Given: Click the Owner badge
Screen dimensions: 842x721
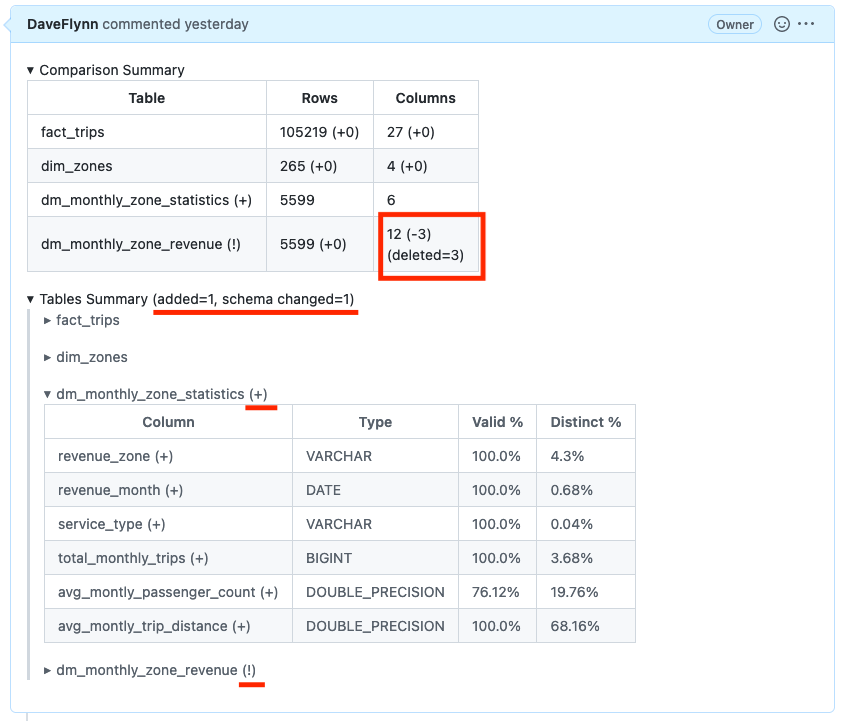Looking at the screenshot, I should coord(734,24).
